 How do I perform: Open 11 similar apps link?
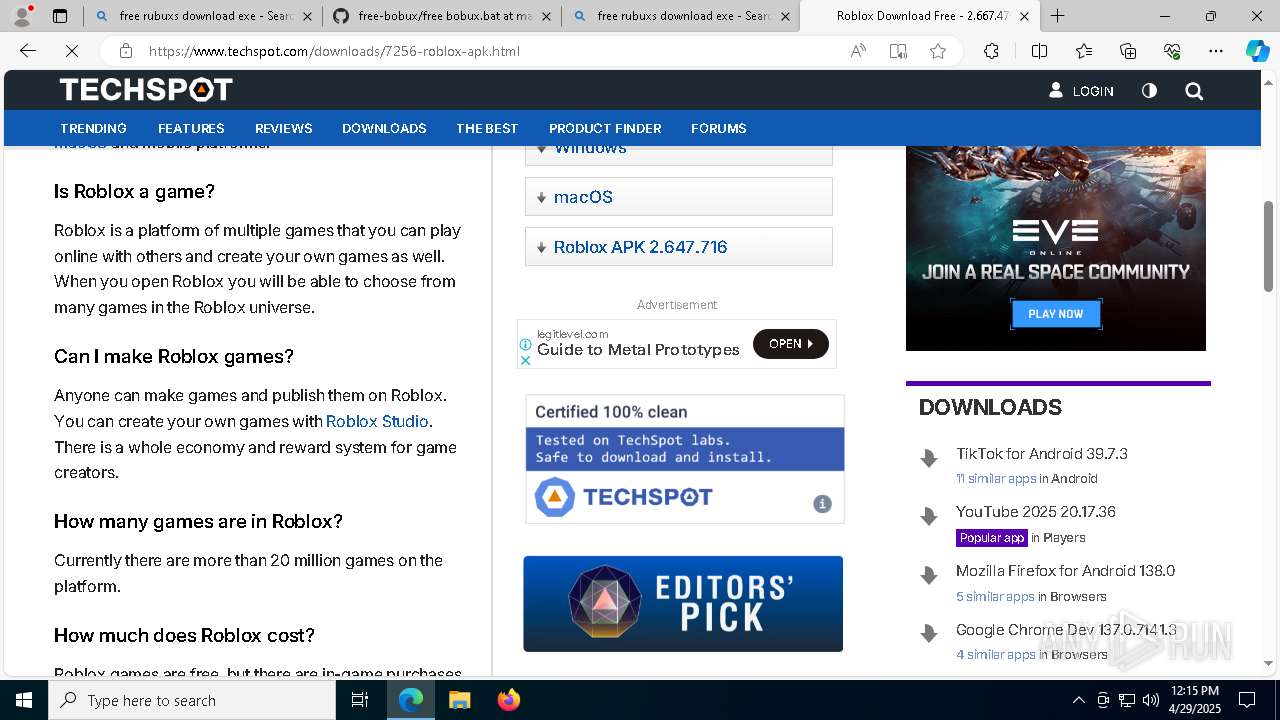(996, 479)
